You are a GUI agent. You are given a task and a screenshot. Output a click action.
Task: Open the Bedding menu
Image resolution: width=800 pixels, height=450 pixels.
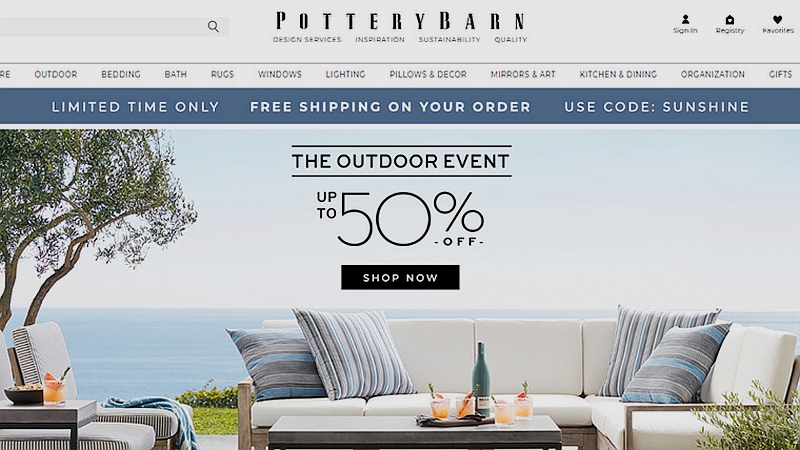(121, 74)
